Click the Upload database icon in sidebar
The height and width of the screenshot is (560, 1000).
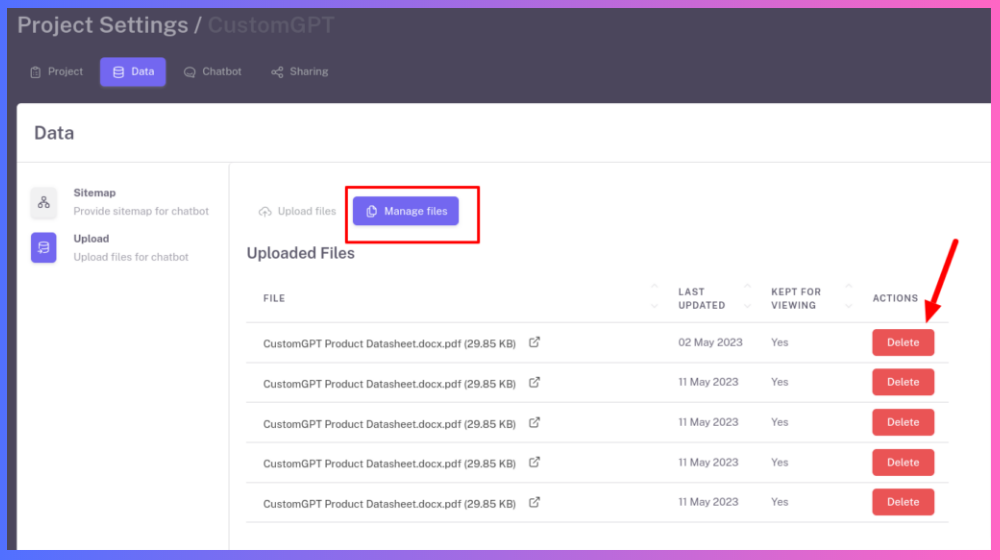click(44, 248)
